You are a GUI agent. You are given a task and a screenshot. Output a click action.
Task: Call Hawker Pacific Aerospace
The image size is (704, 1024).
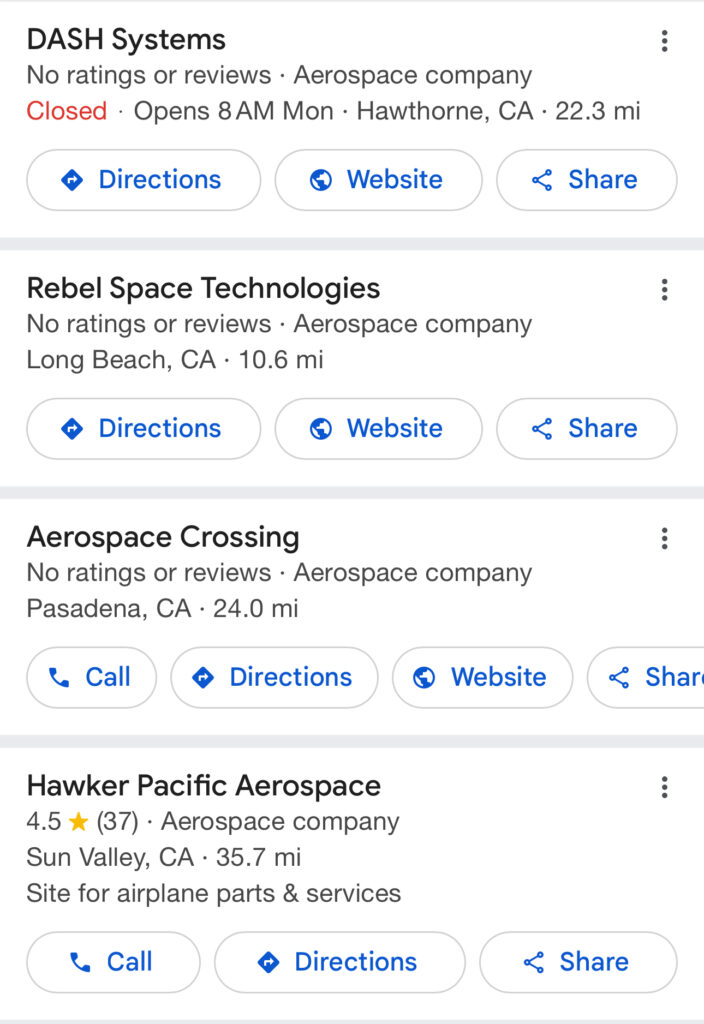(x=113, y=962)
